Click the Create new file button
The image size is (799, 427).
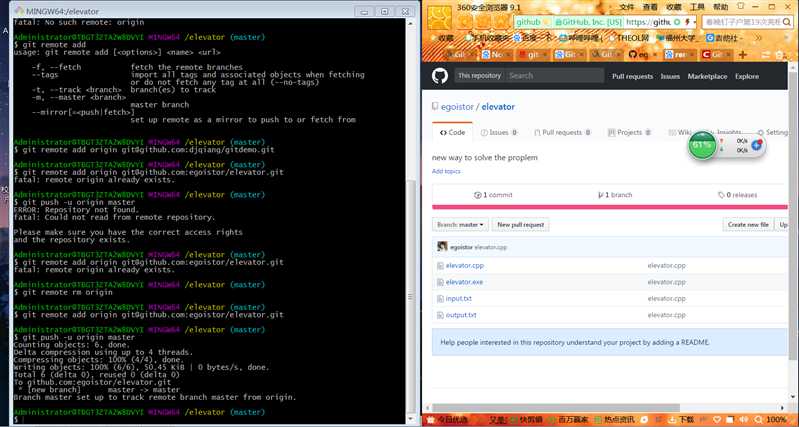748,225
